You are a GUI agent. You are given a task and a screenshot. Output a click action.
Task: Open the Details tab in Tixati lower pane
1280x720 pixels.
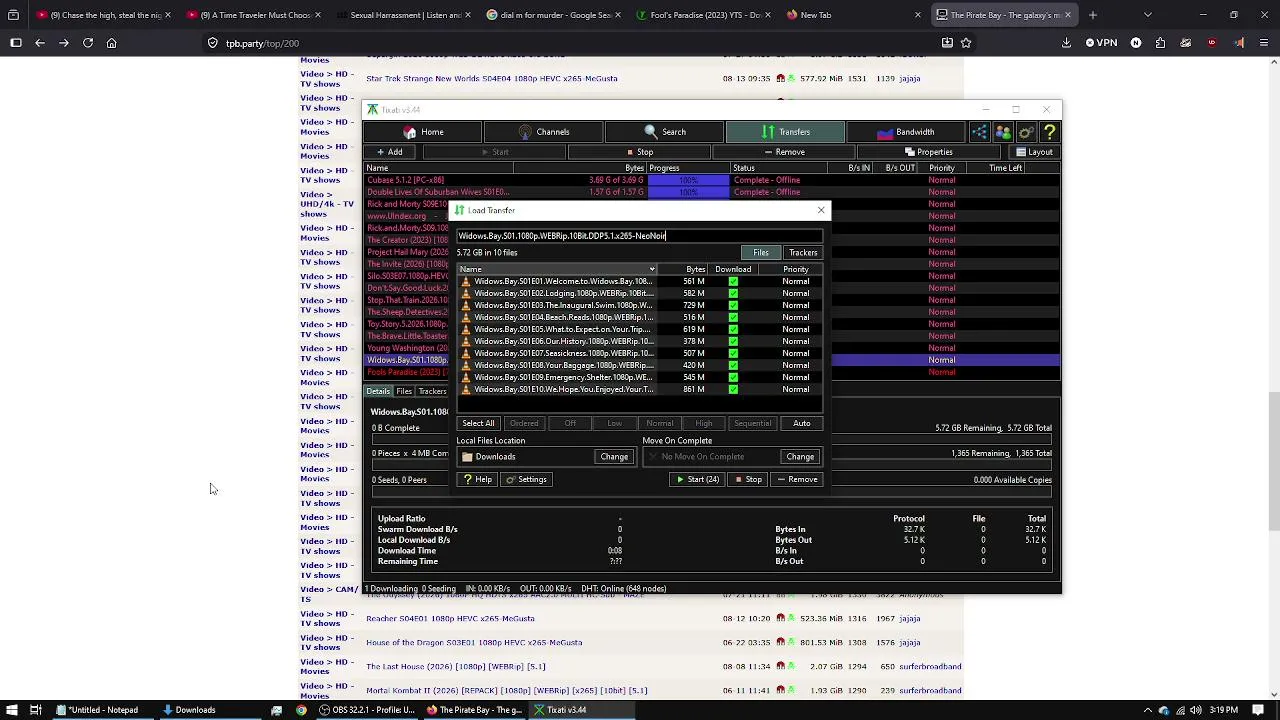[378, 391]
